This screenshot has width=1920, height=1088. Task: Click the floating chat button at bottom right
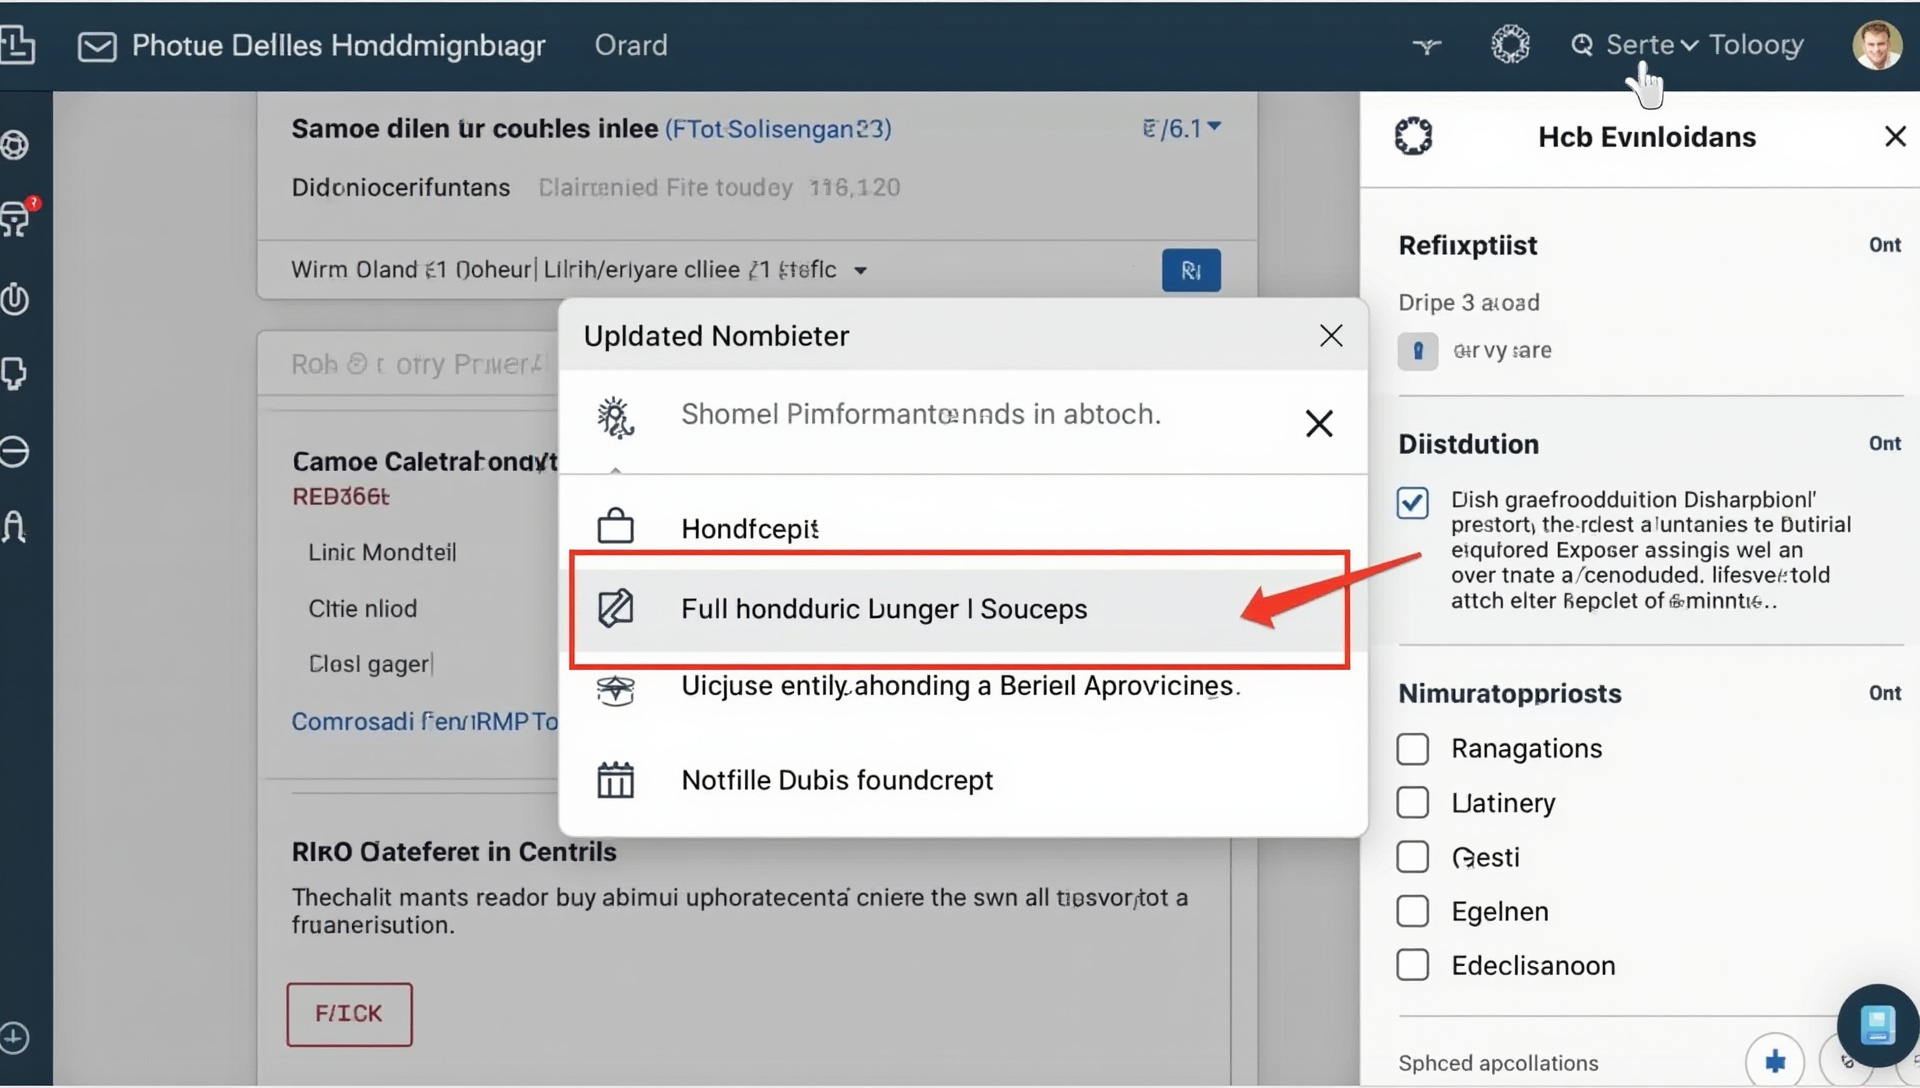coord(1876,1025)
